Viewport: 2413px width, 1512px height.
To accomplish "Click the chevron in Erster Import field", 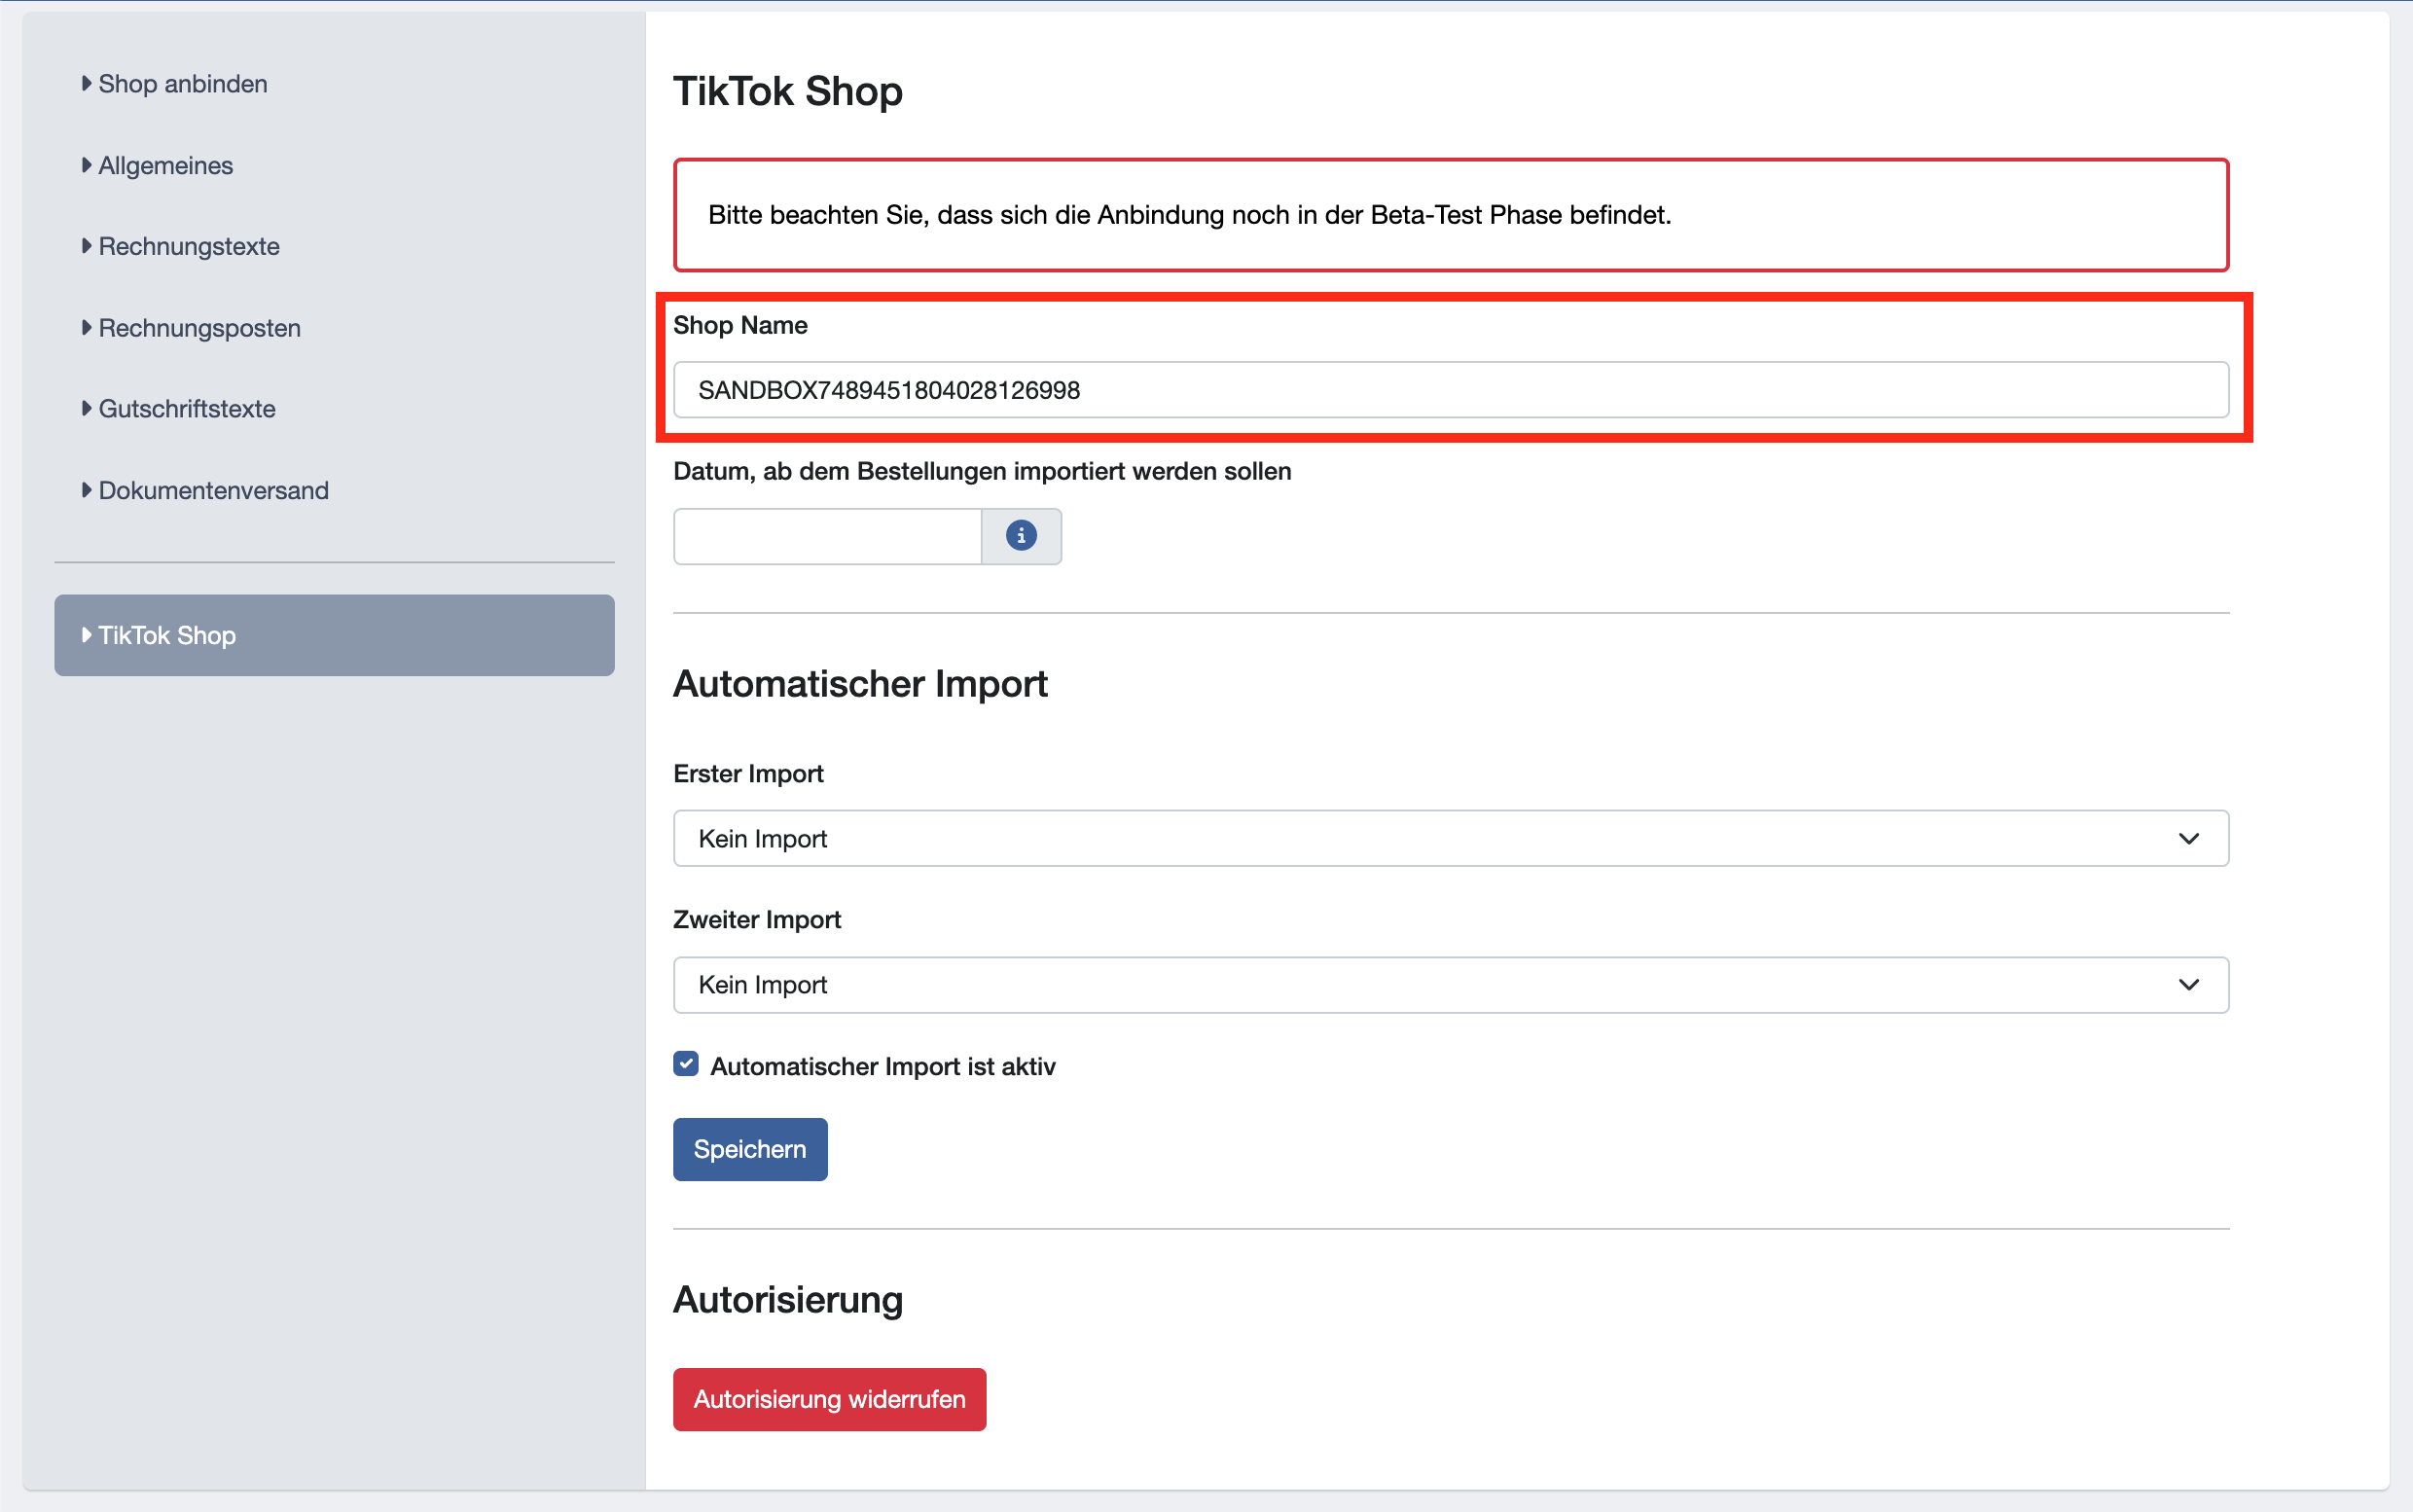I will pyautogui.click(x=2188, y=838).
